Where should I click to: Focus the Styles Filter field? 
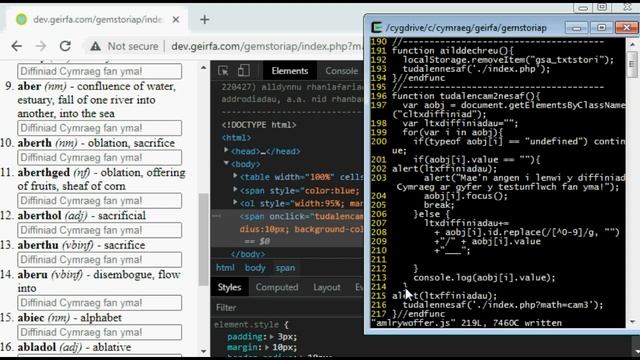click(x=287, y=307)
